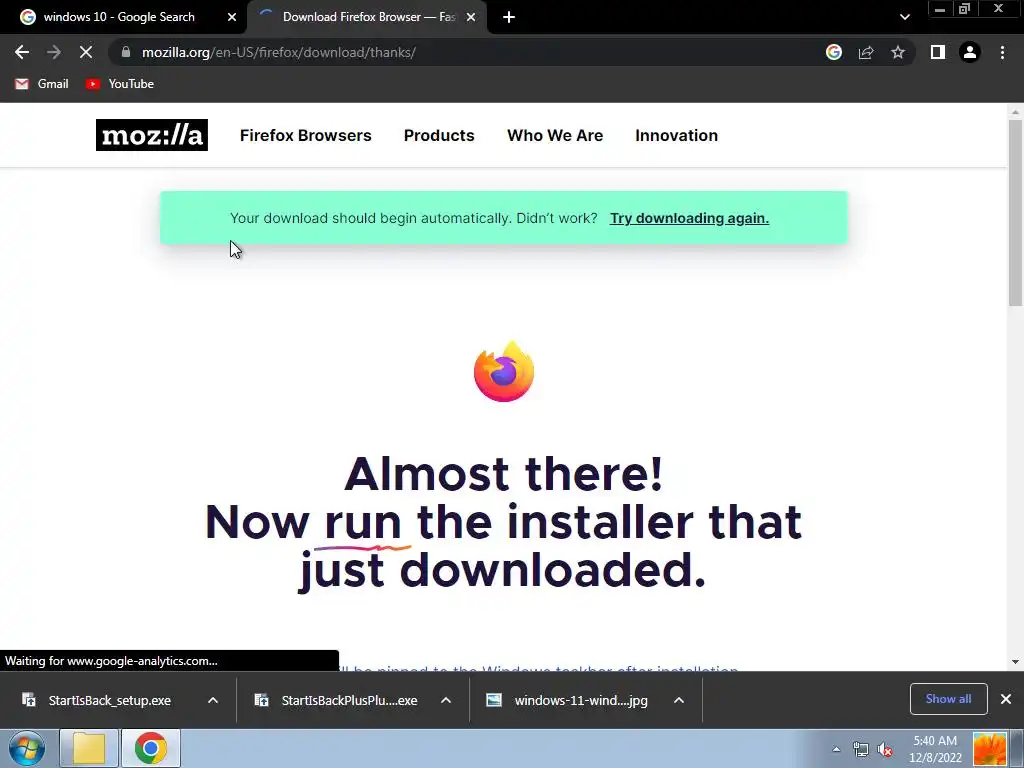Open StartIsBack_setup.exe download
Viewport: 1024px width, 768px height.
pos(109,700)
